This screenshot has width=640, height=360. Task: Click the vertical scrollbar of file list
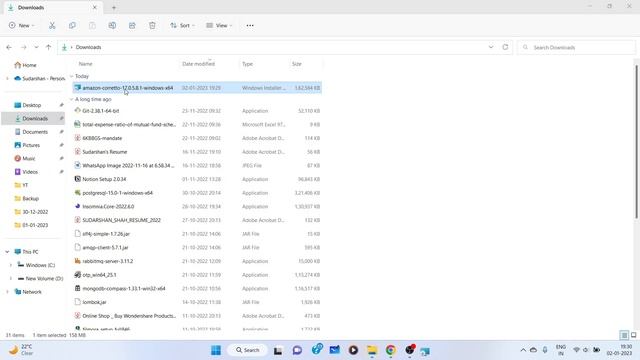click(x=636, y=143)
